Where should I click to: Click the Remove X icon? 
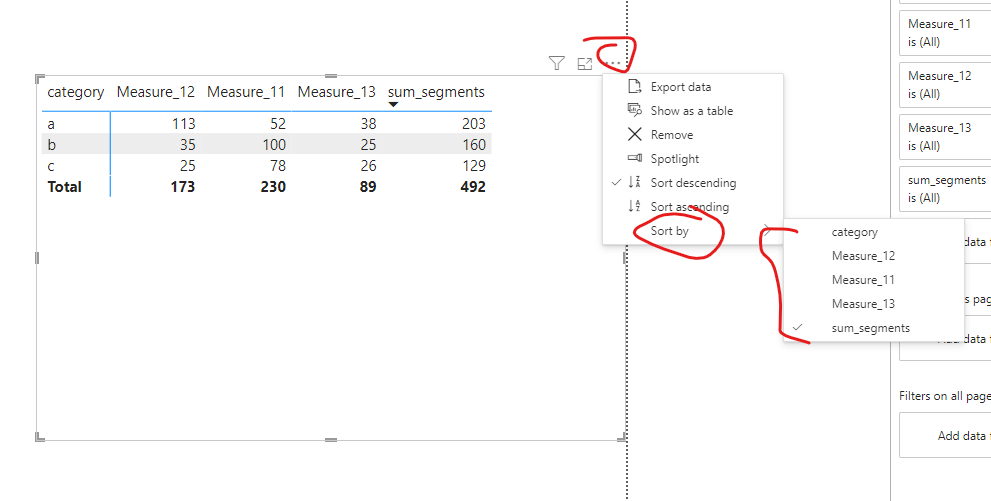pyautogui.click(x=635, y=135)
